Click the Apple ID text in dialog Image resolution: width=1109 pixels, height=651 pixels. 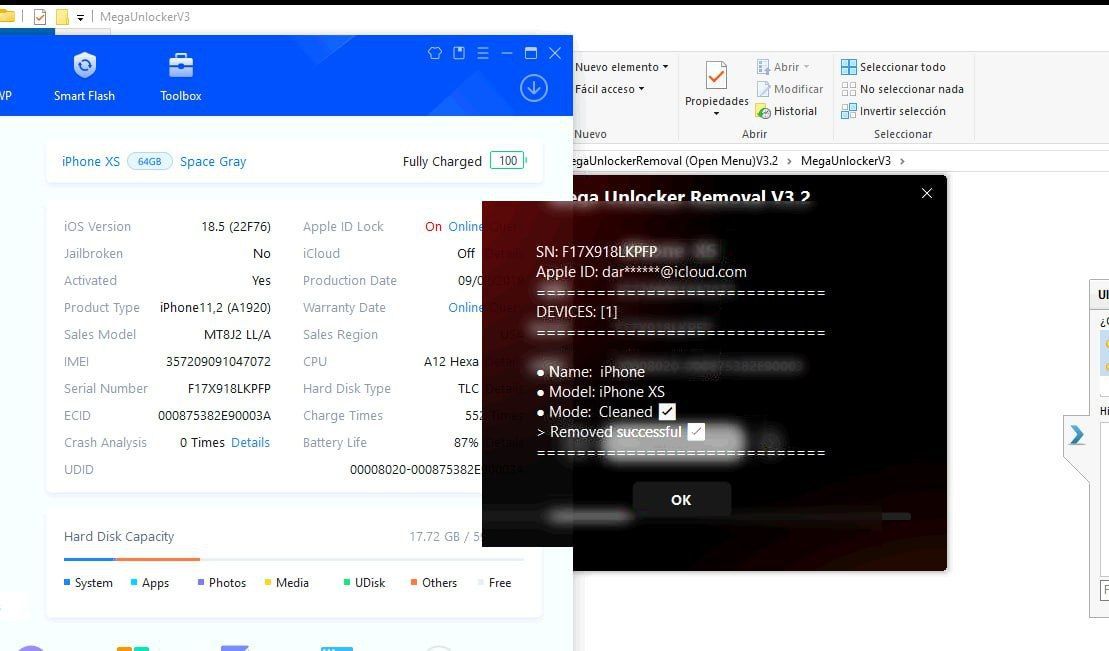click(x=641, y=272)
